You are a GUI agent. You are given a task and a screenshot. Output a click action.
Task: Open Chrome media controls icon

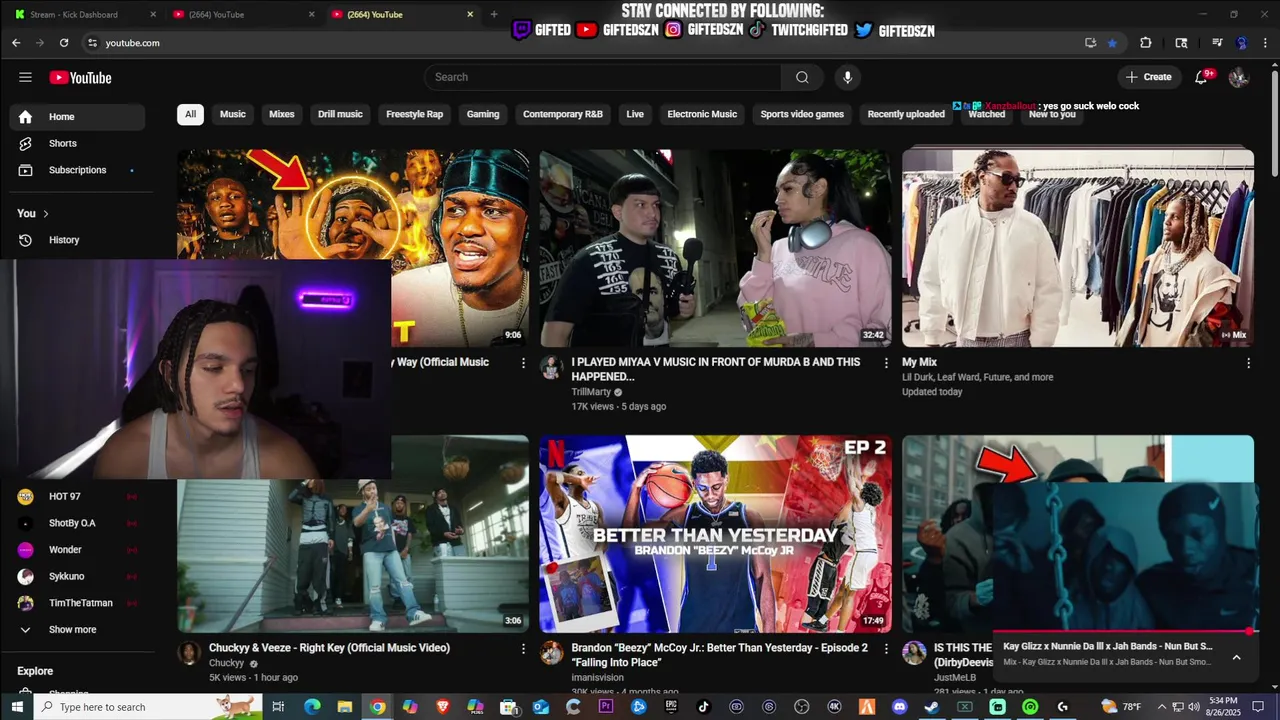tap(1217, 43)
